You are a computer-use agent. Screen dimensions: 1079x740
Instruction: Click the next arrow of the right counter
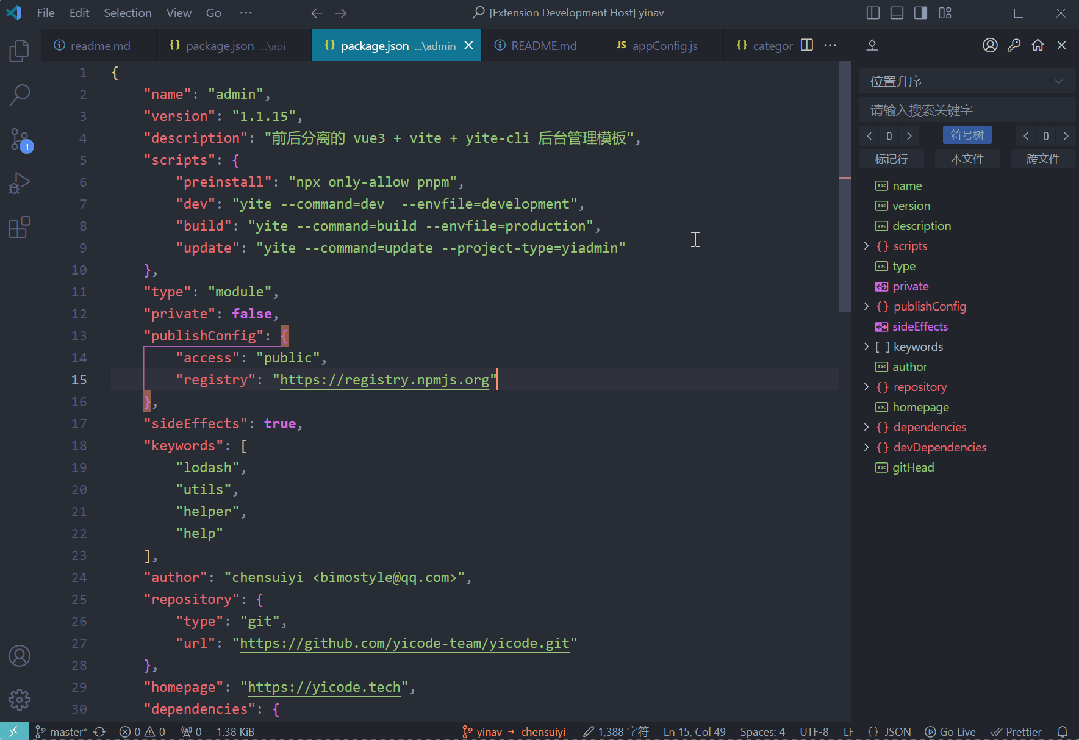1066,136
